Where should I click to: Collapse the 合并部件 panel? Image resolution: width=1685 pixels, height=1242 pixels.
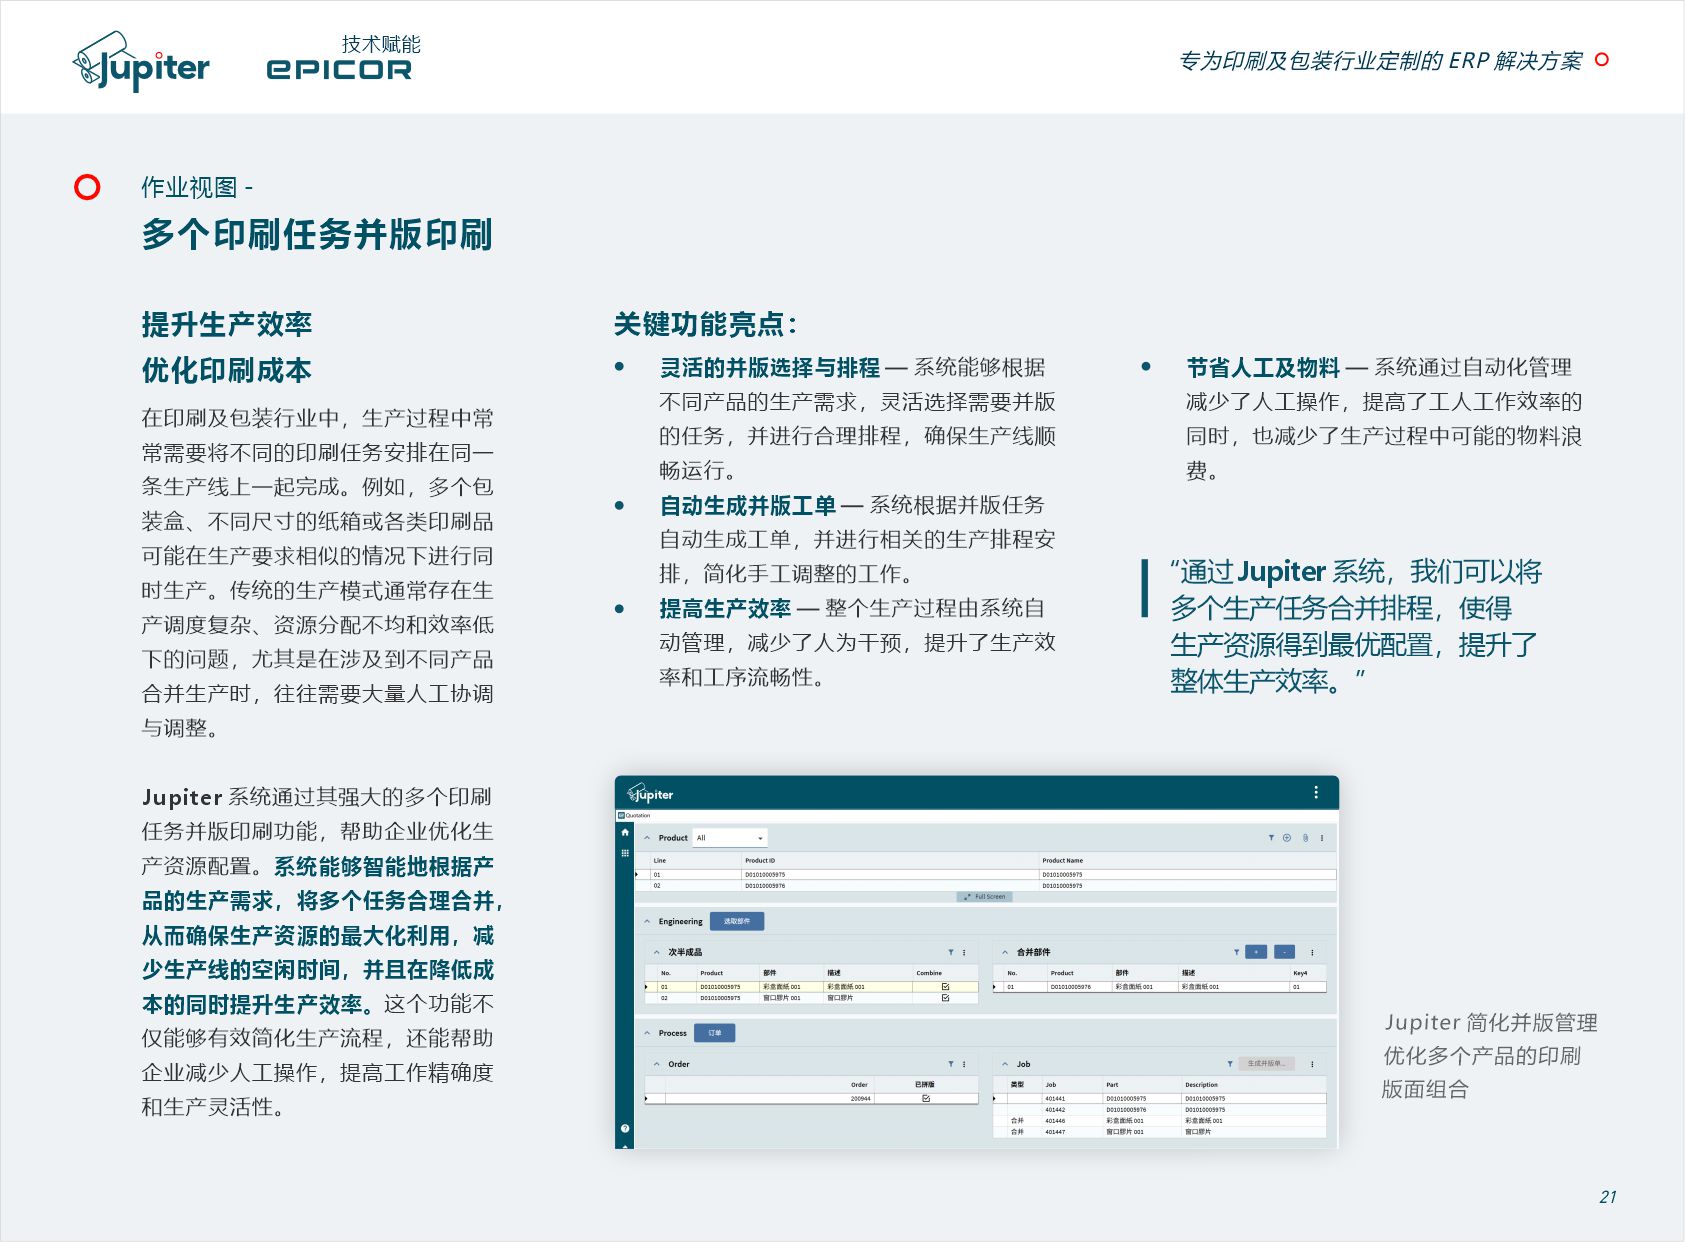click(1005, 952)
